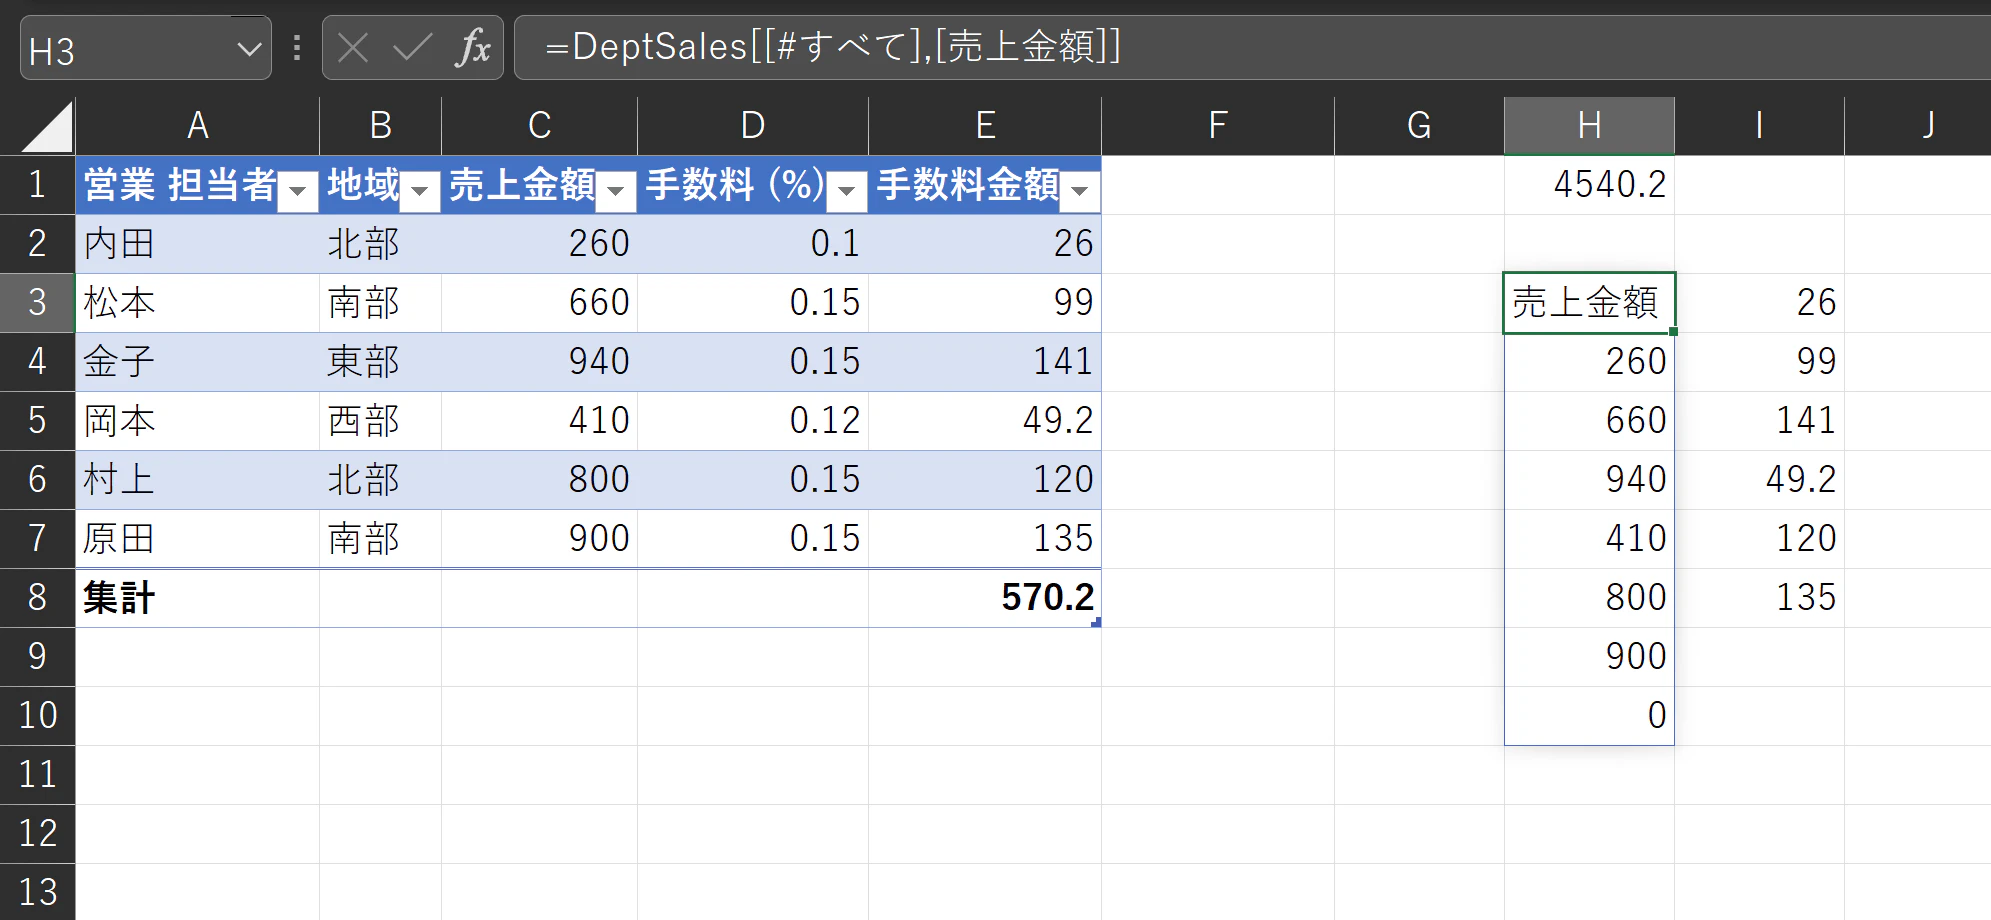Select 東部 region cell
Image resolution: width=1991 pixels, height=920 pixels.
pos(381,362)
